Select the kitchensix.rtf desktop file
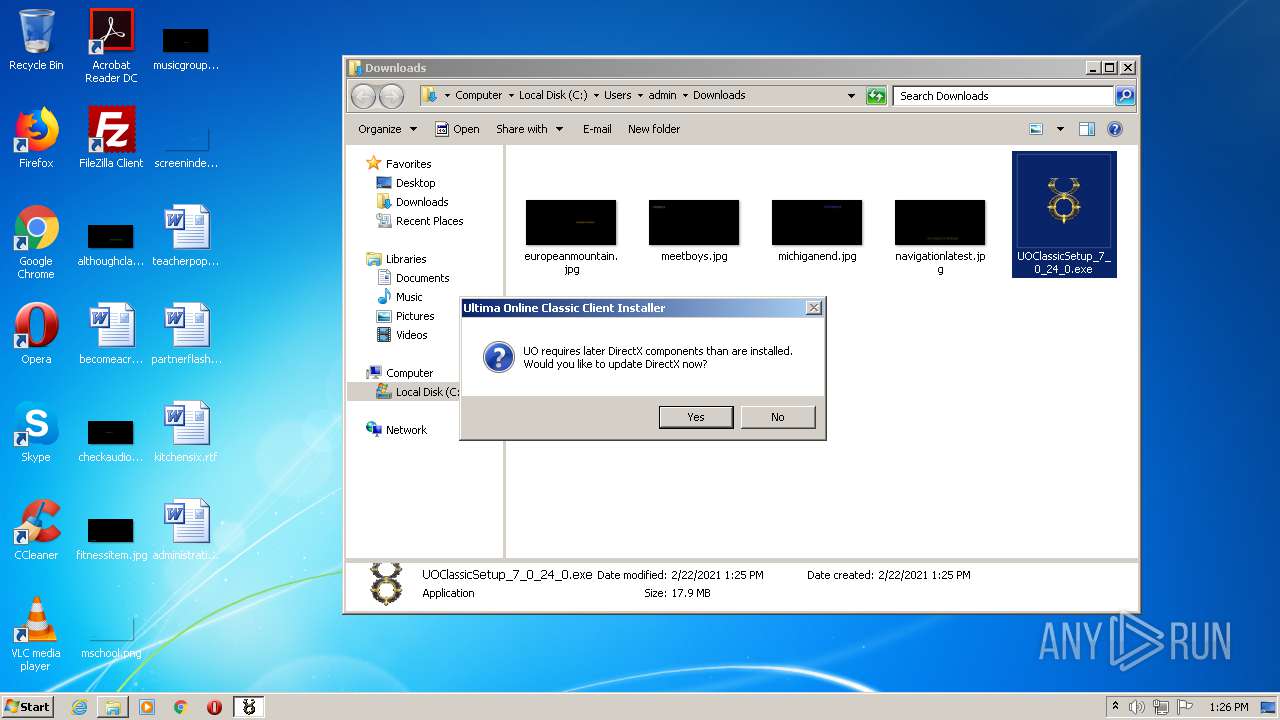The image size is (1280, 720). pos(186,432)
